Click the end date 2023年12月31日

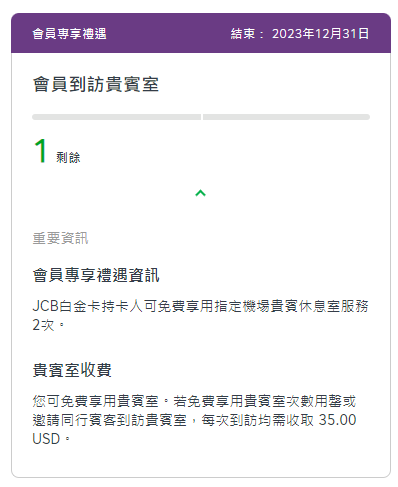pyautogui.click(x=320, y=34)
